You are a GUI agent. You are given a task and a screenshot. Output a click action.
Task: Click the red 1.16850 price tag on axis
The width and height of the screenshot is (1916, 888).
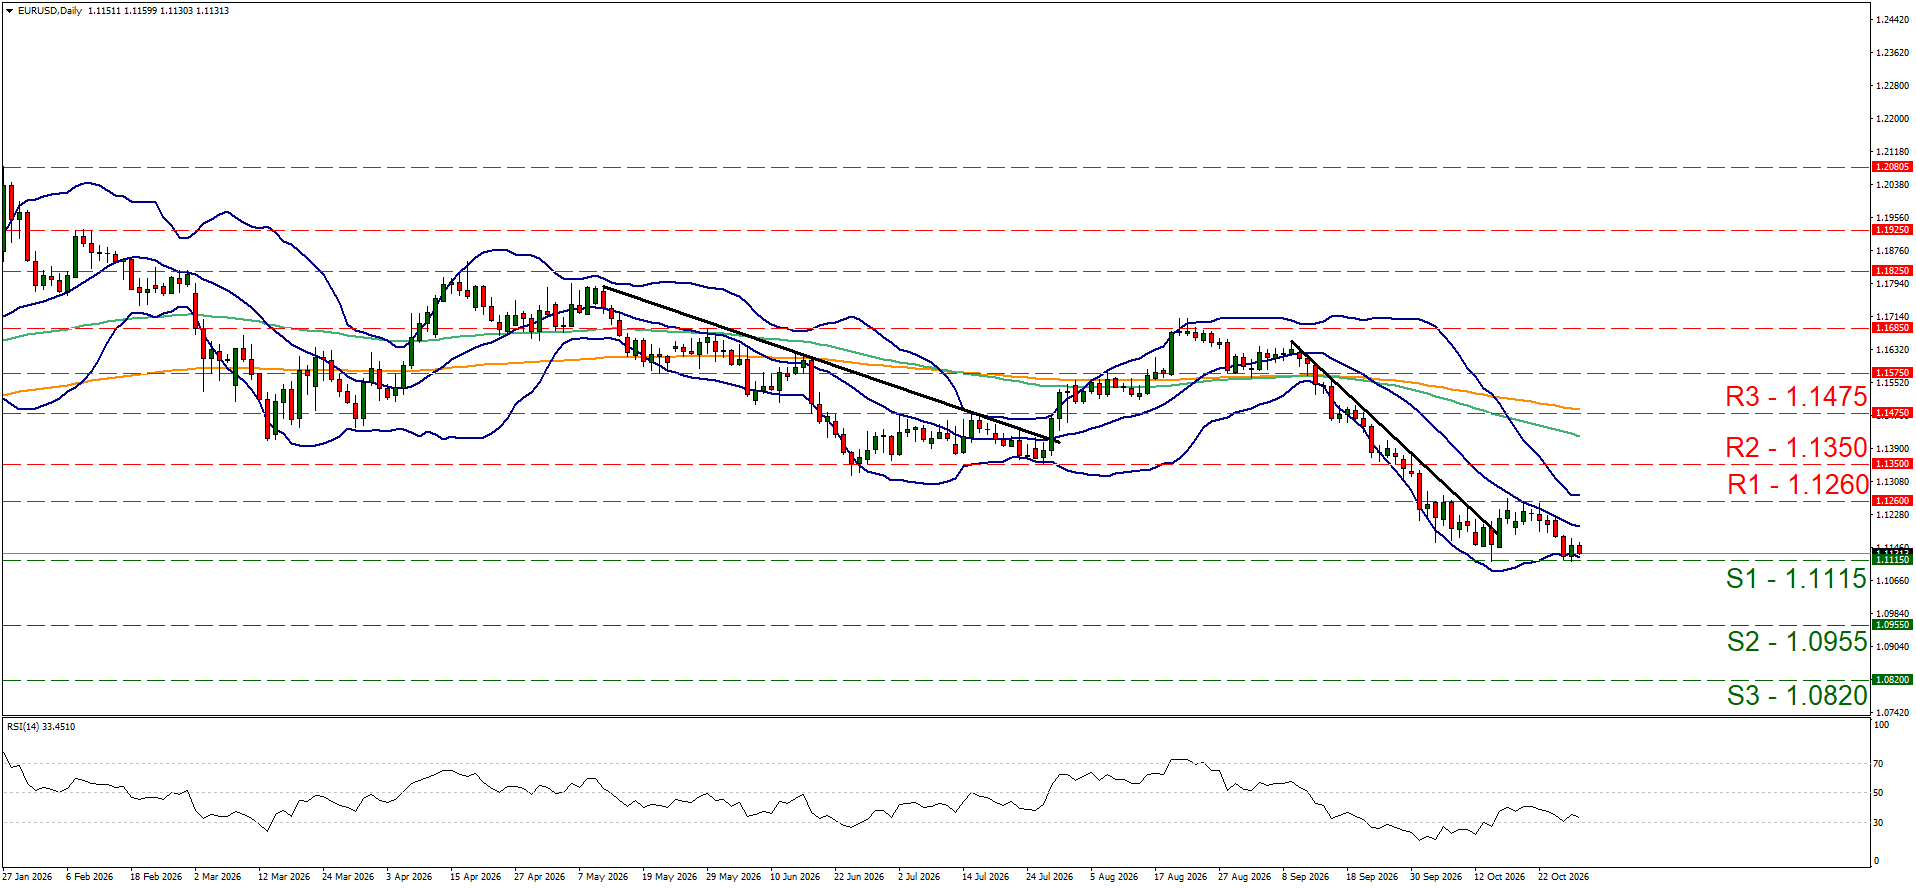[1892, 328]
